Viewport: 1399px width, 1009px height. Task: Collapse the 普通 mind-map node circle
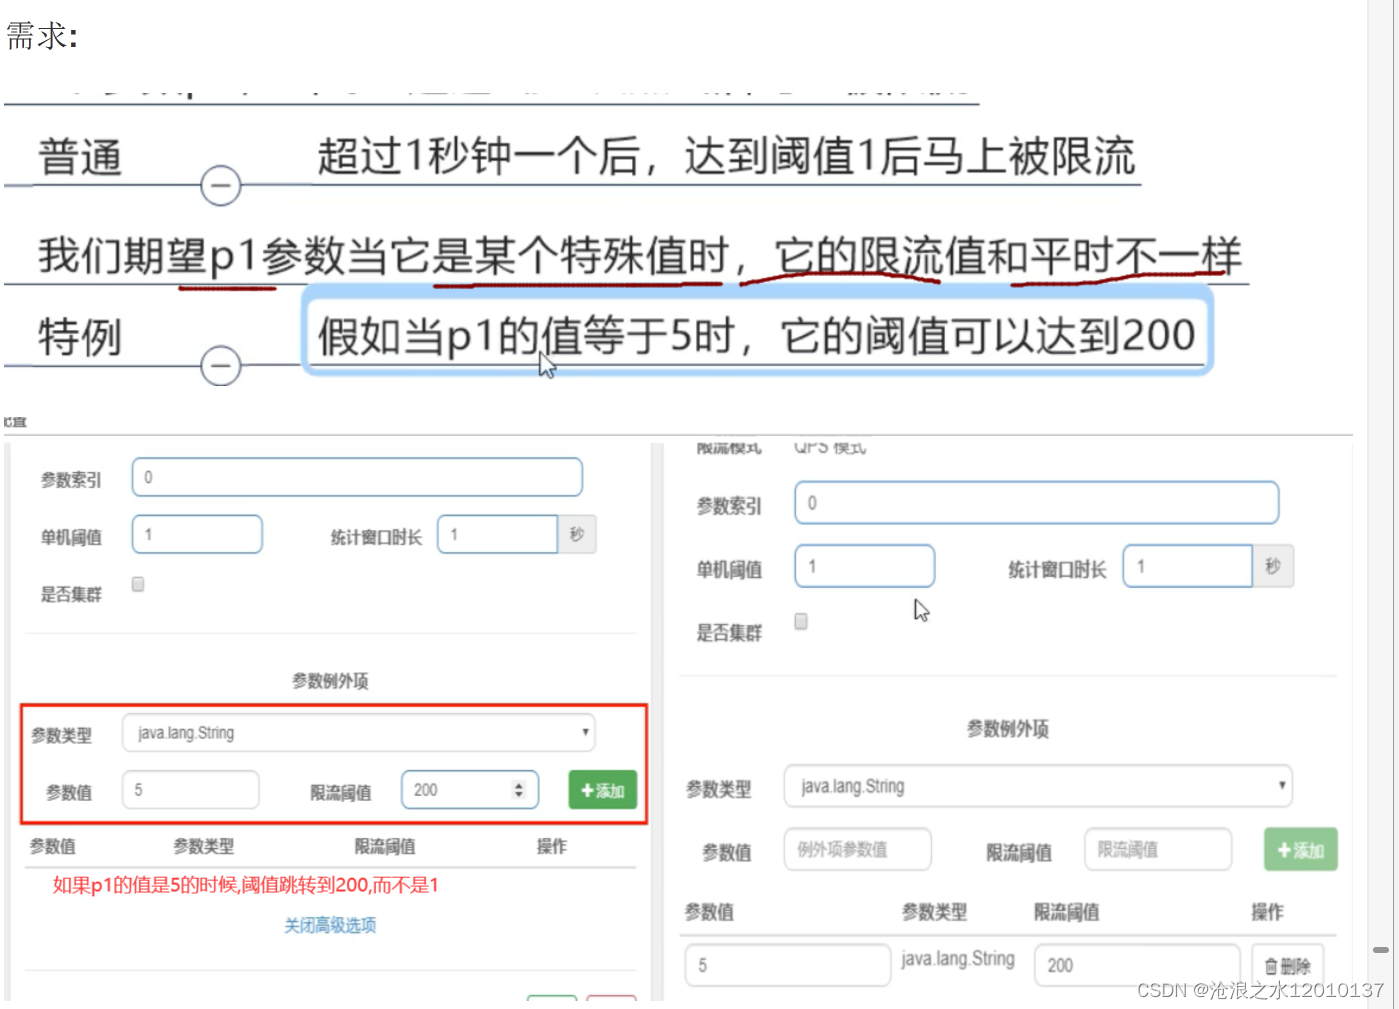pos(220,186)
